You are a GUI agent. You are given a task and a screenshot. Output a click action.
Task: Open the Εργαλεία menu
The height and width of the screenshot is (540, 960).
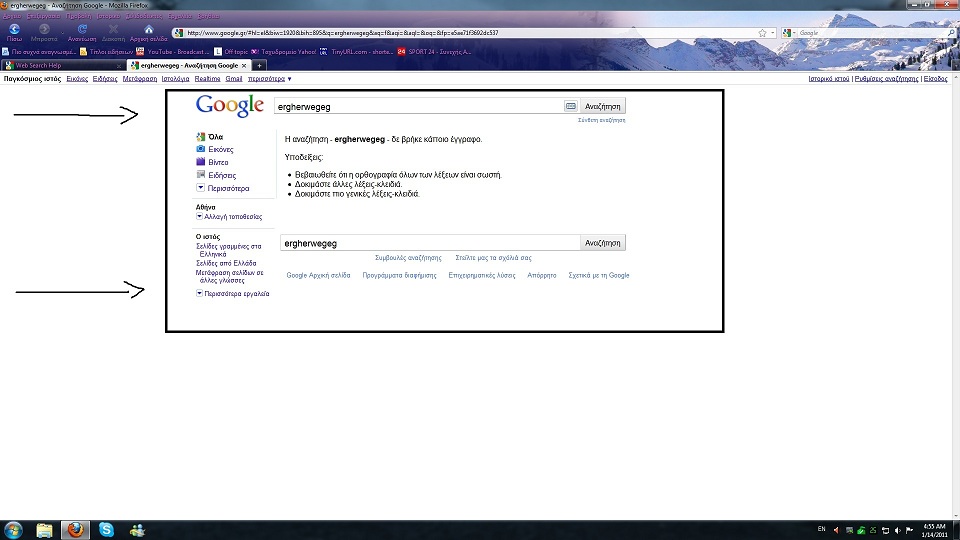(x=180, y=17)
